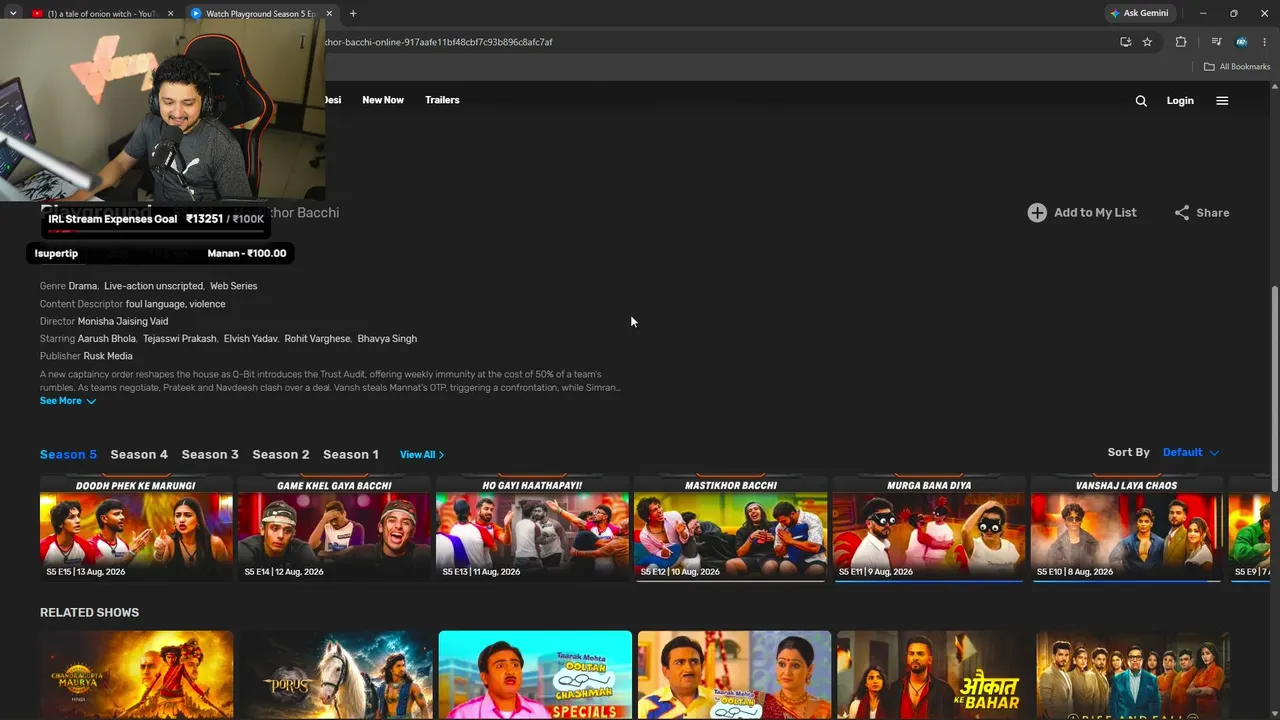Click the Live-action unscripted genre link
1280x720 pixels.
(154, 287)
